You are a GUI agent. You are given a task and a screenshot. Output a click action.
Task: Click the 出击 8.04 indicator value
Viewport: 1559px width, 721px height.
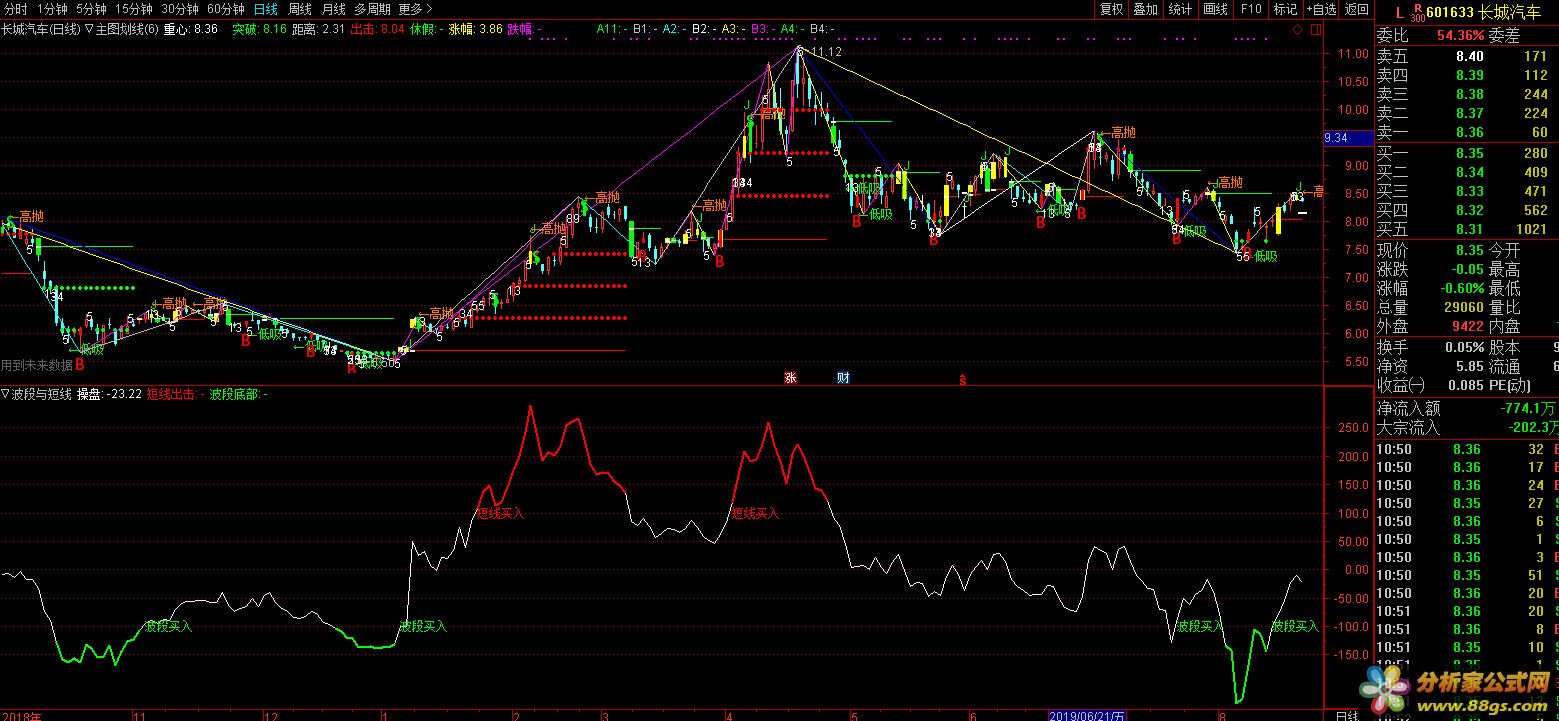tap(379, 29)
